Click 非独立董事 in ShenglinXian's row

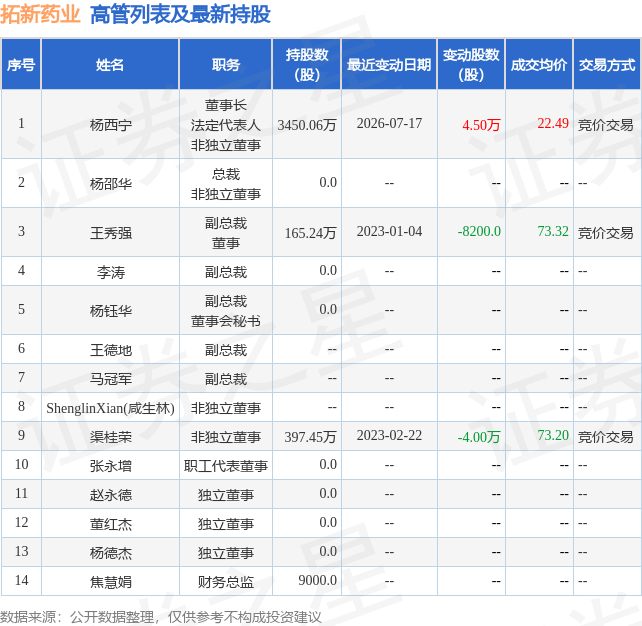(x=226, y=408)
